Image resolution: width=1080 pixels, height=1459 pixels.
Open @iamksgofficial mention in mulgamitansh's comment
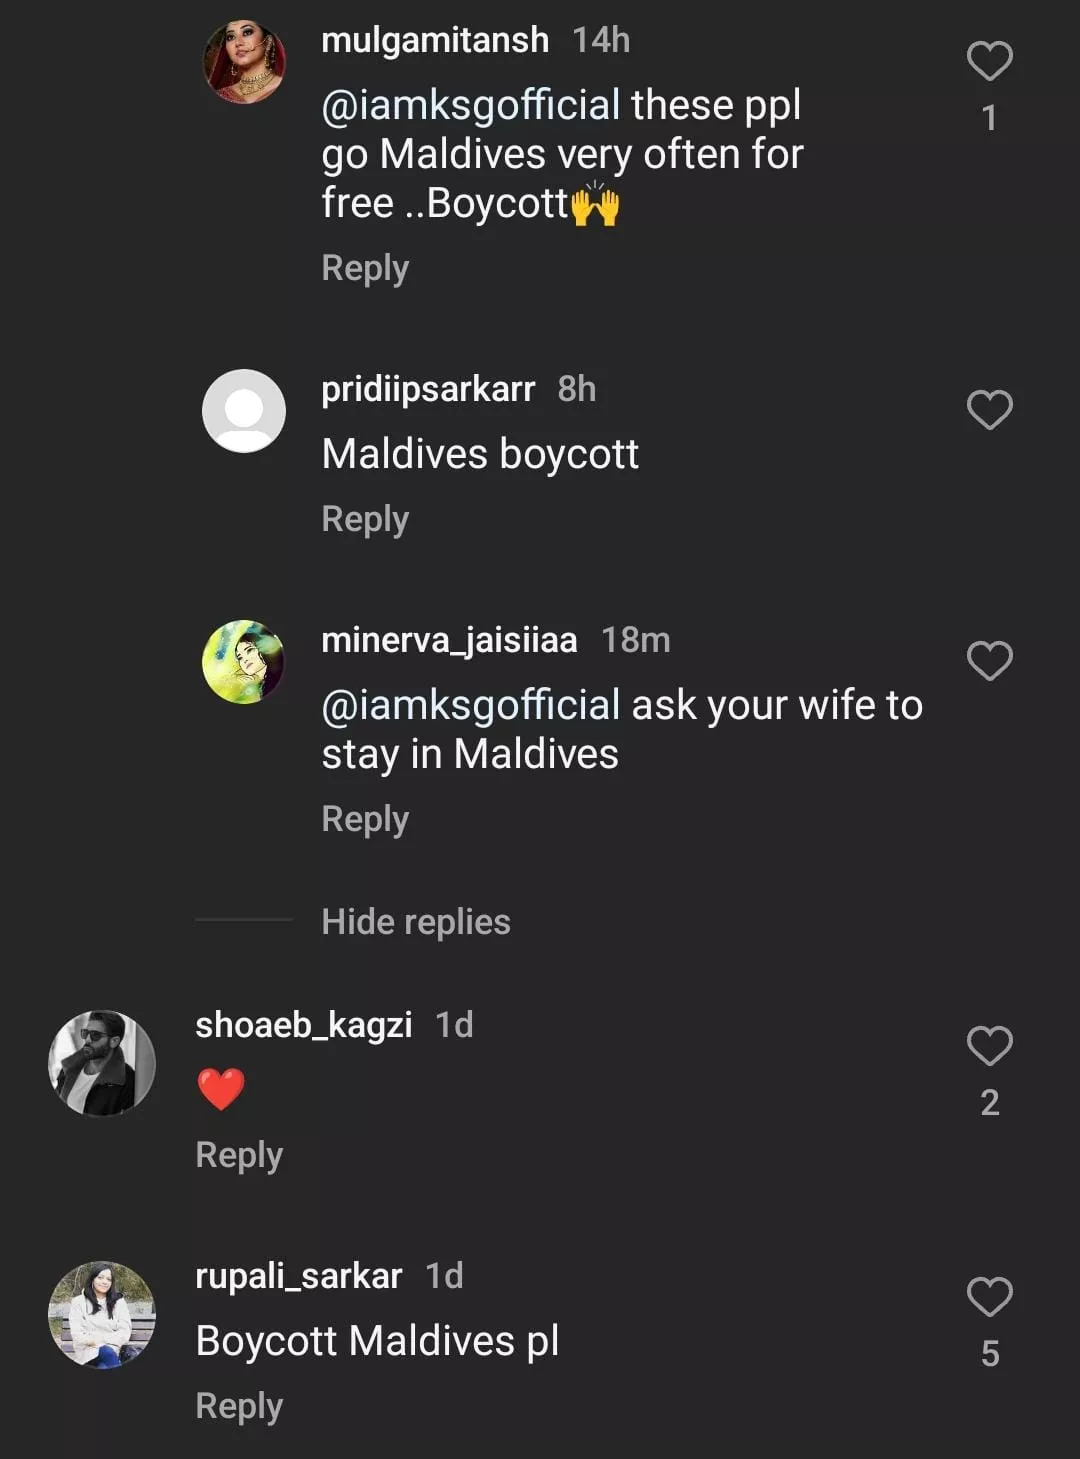pos(471,105)
